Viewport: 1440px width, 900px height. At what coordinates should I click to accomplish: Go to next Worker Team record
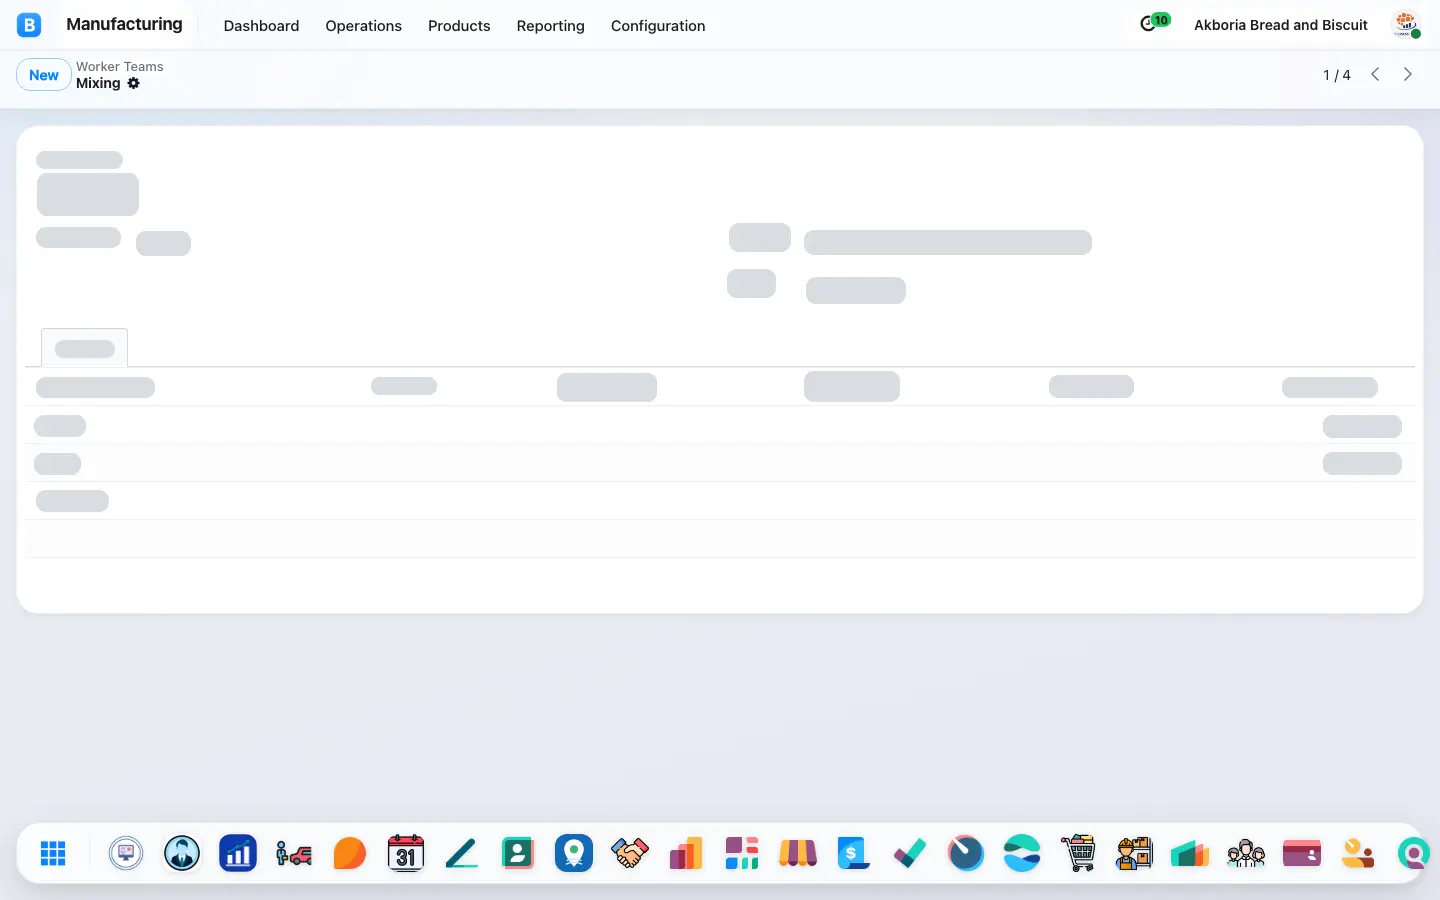(1408, 74)
